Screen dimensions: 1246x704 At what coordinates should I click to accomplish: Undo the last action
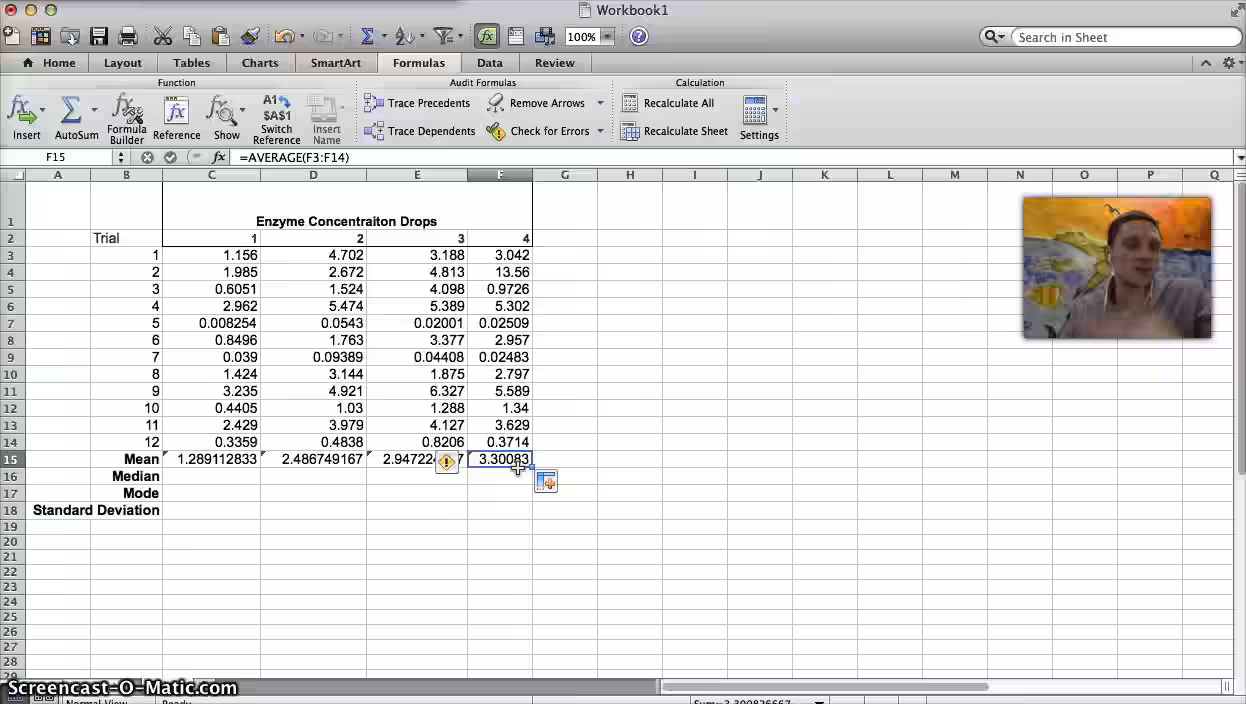[x=284, y=37]
